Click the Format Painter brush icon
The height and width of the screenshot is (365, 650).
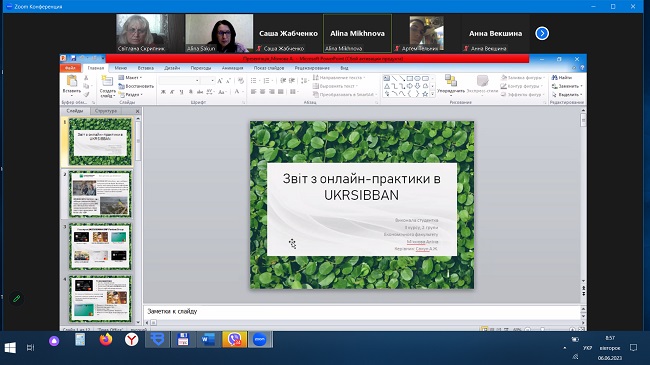(86, 95)
